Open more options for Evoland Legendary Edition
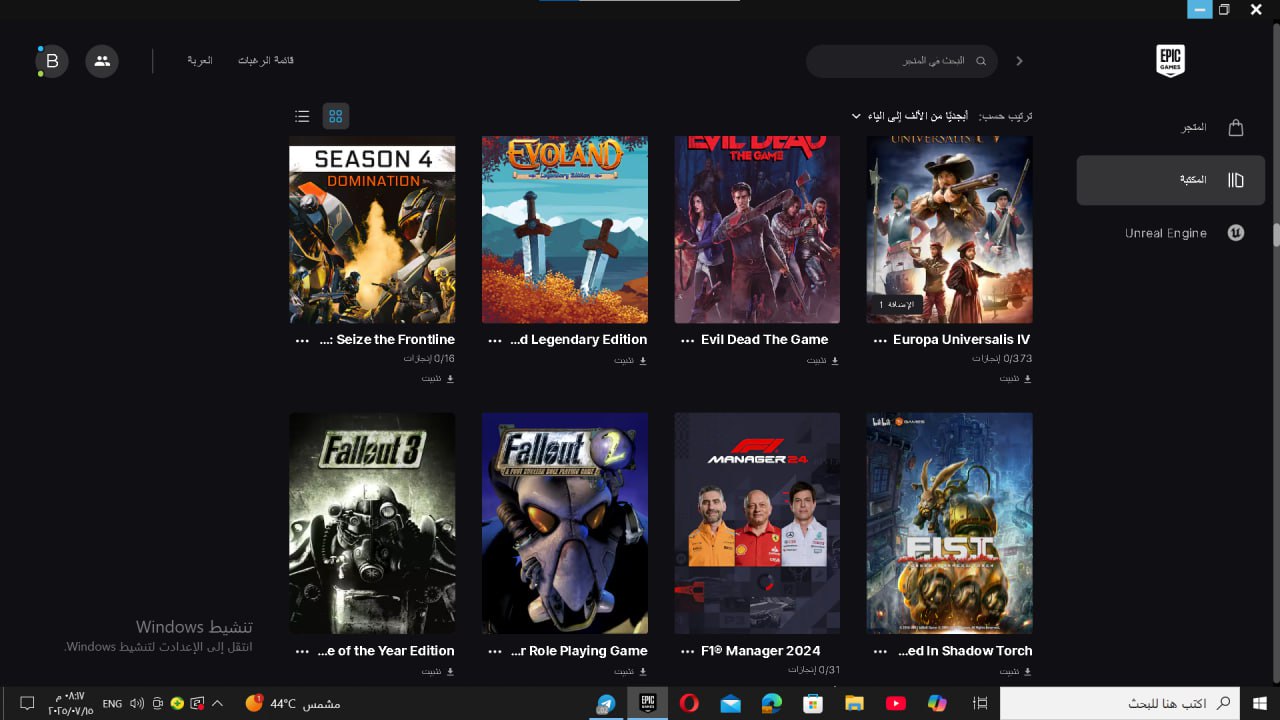Image resolution: width=1280 pixels, height=720 pixels. pos(495,340)
